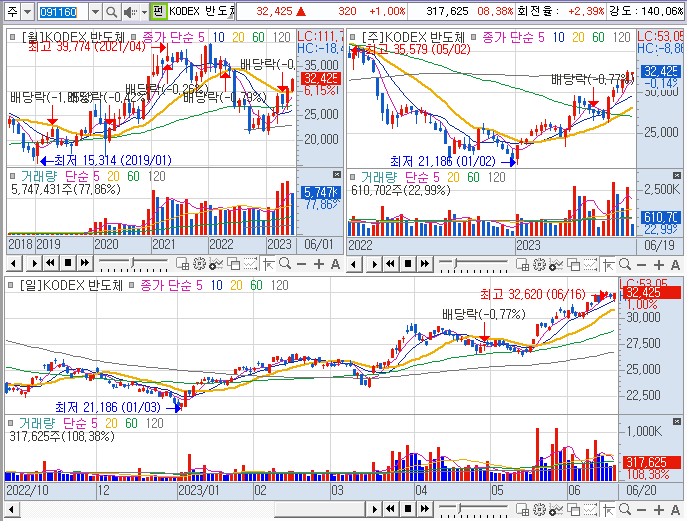Screen dimensions: 687x521
Task: Close weekly volume panel with X
Action: [x=676, y=175]
